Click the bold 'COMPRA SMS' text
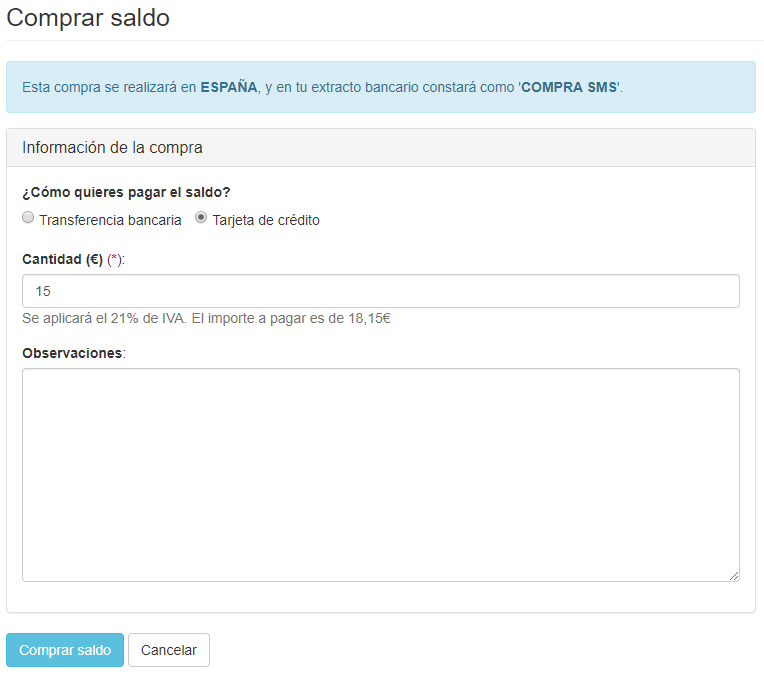The image size is (764, 674). point(569,87)
